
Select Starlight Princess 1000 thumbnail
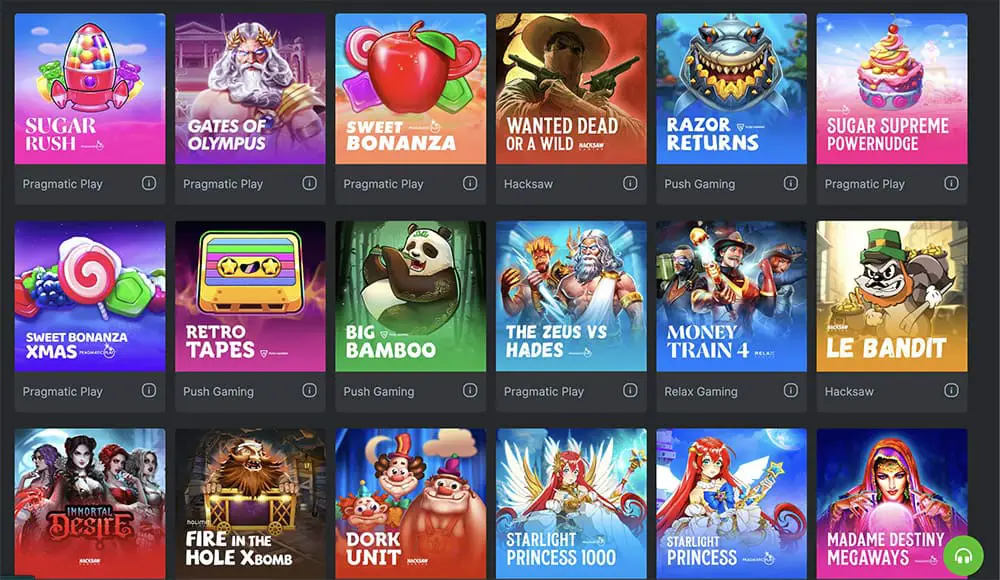pos(571,504)
